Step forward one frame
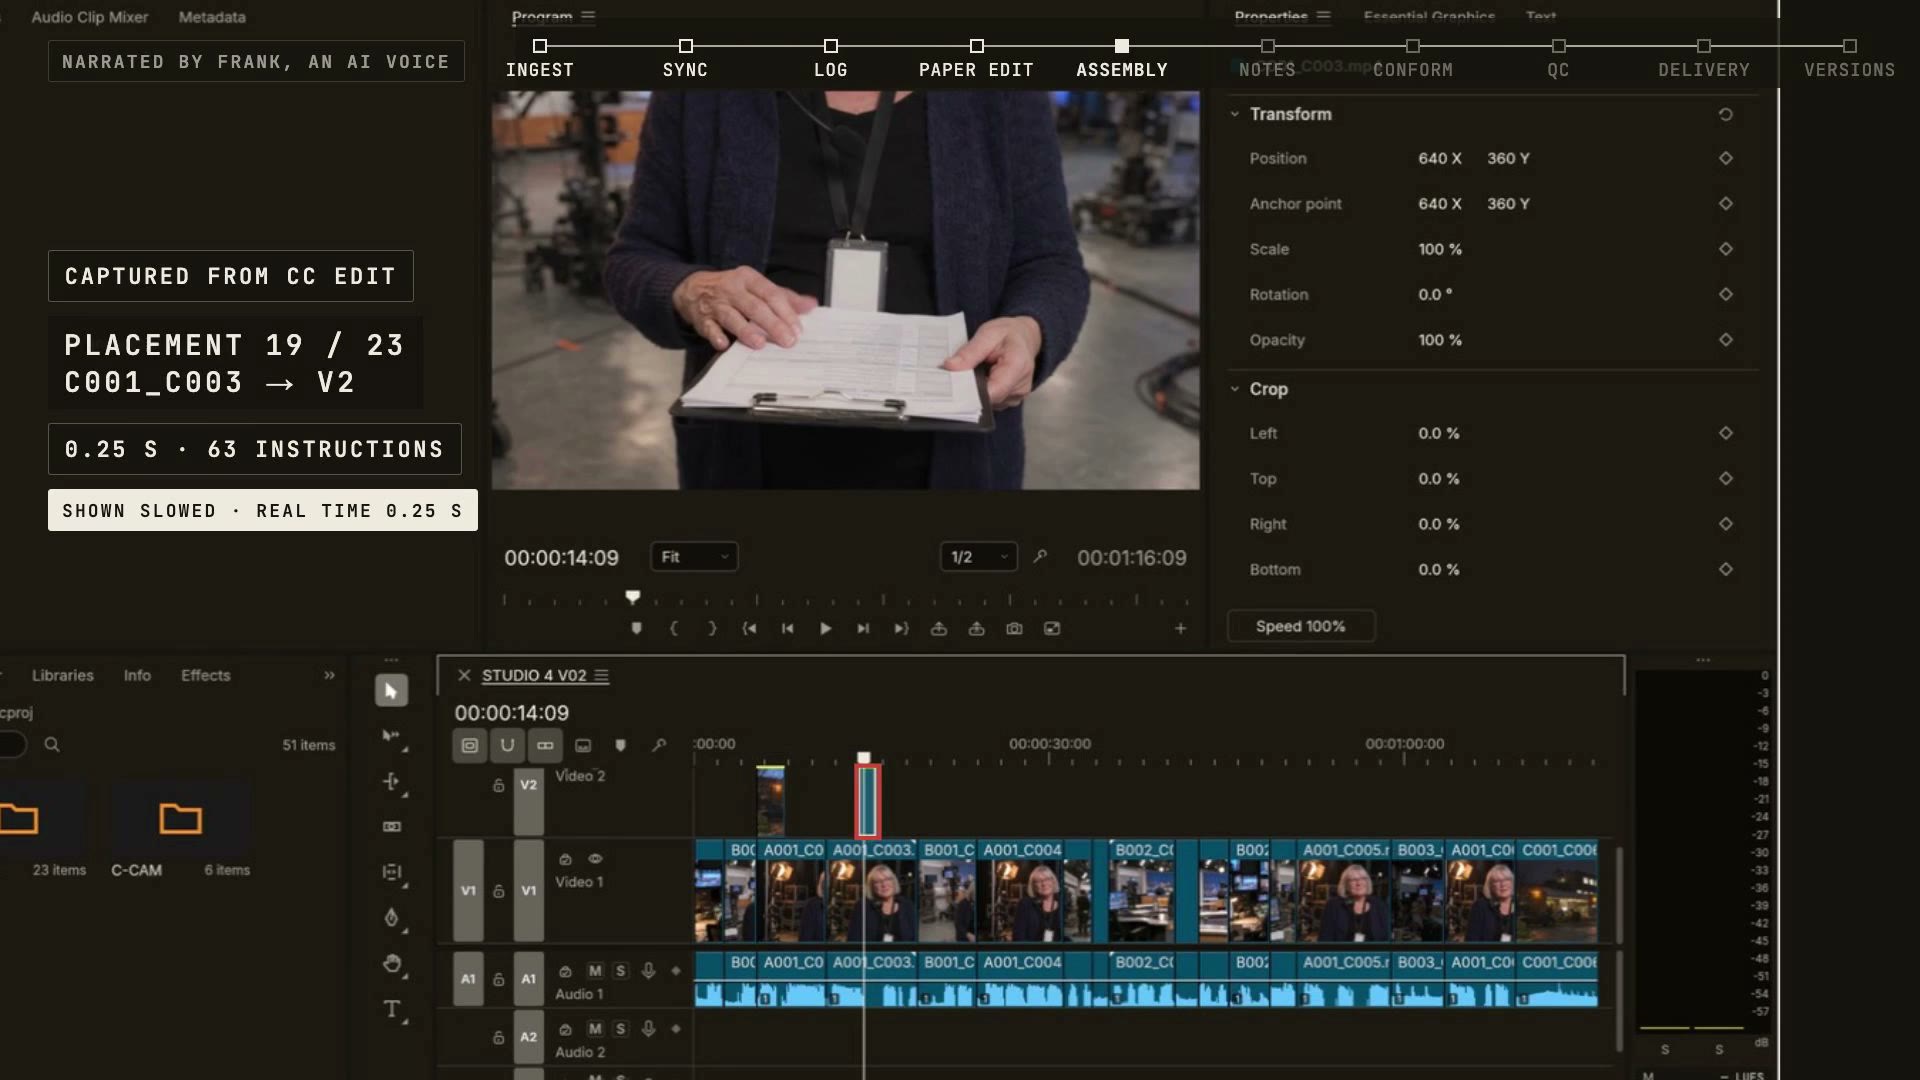 (863, 628)
